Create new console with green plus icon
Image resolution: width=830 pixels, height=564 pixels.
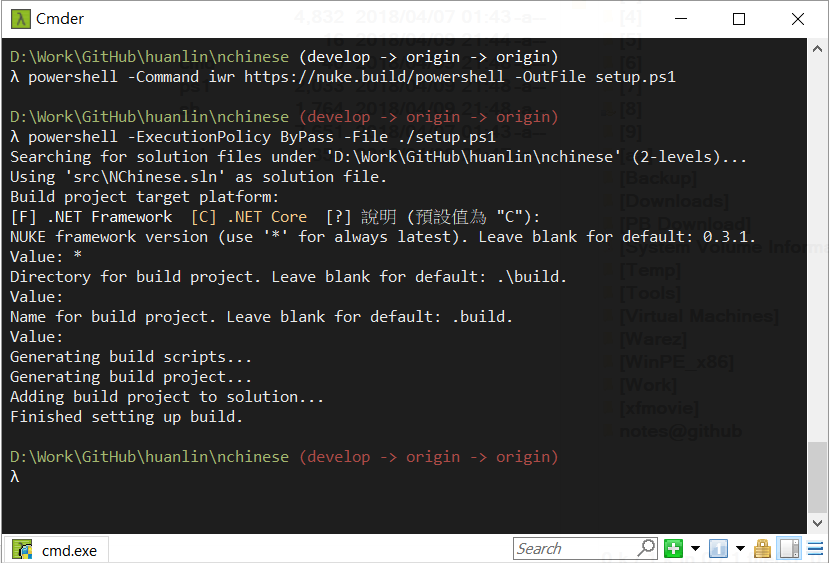click(x=673, y=549)
